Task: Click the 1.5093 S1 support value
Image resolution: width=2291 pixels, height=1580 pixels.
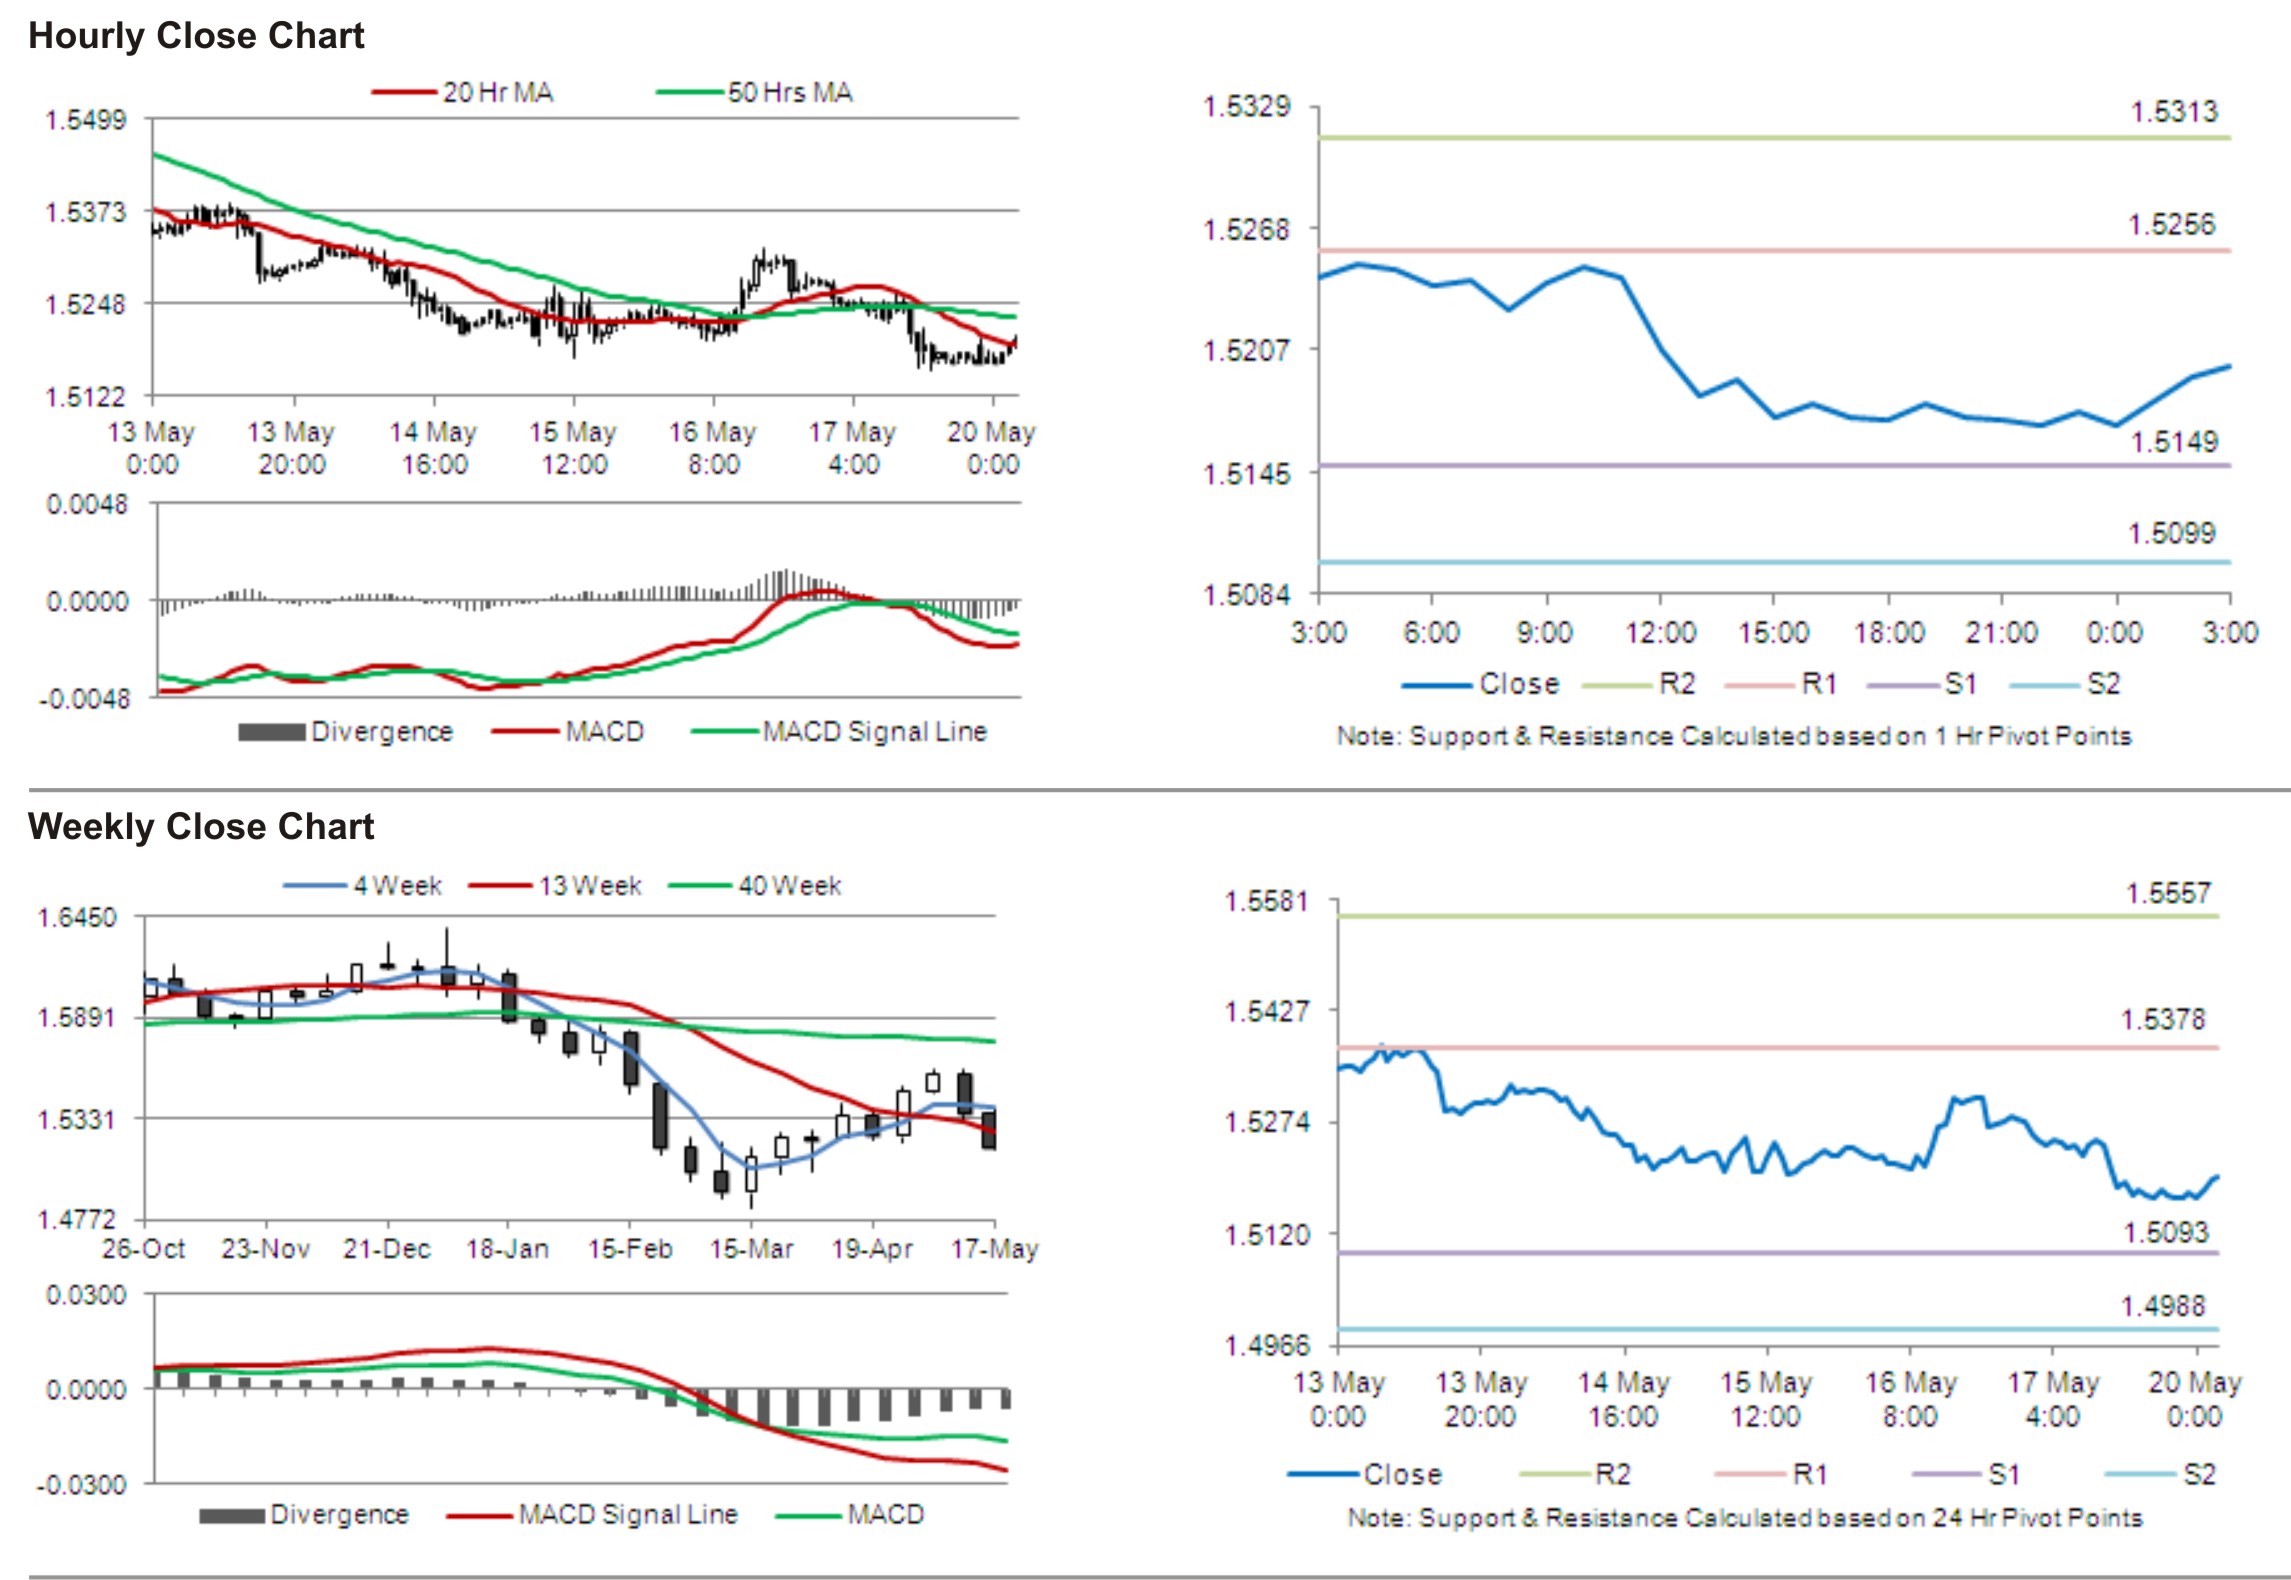Action: [x=2166, y=1232]
